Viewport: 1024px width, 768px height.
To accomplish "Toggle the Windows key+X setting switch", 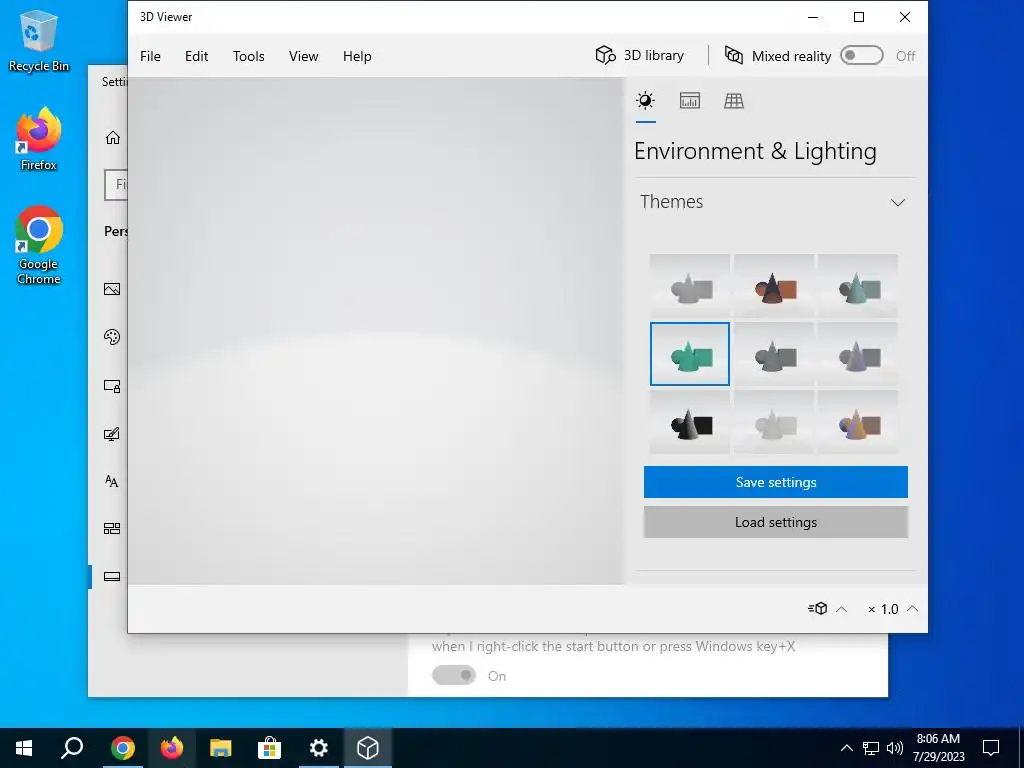I will tap(454, 675).
